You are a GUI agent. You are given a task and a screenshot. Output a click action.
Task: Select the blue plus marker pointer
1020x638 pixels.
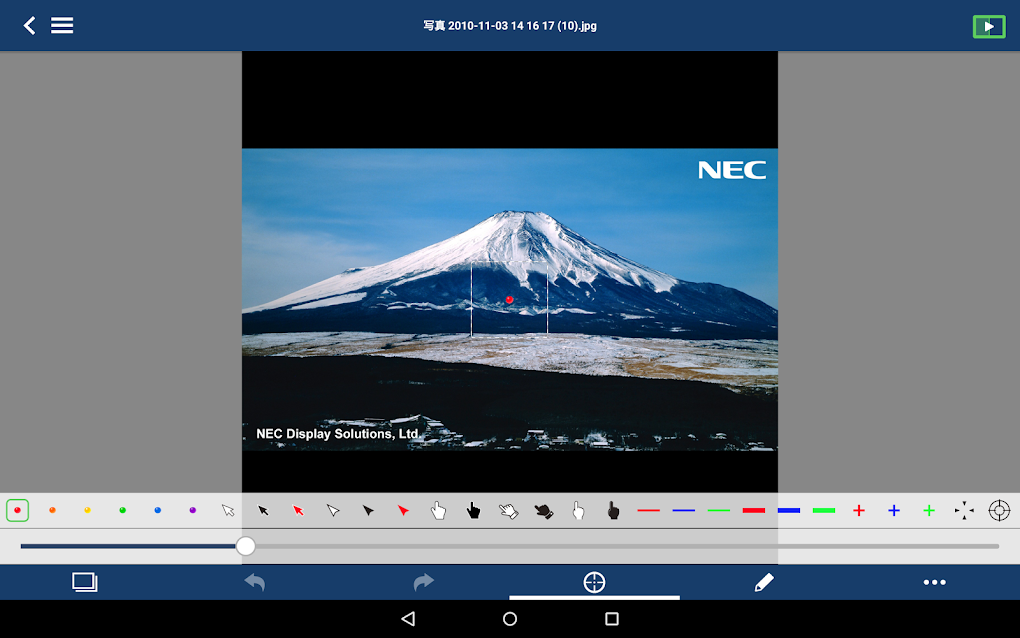pos(893,510)
